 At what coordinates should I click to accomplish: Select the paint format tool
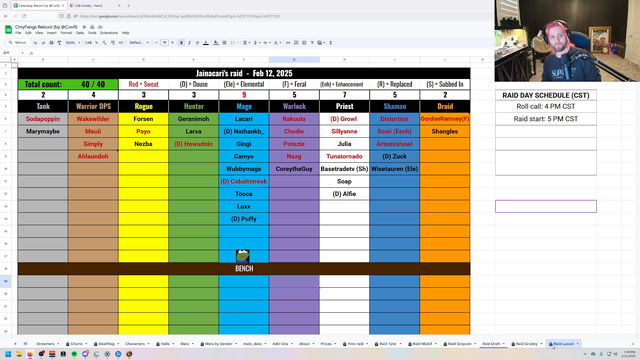[59, 43]
